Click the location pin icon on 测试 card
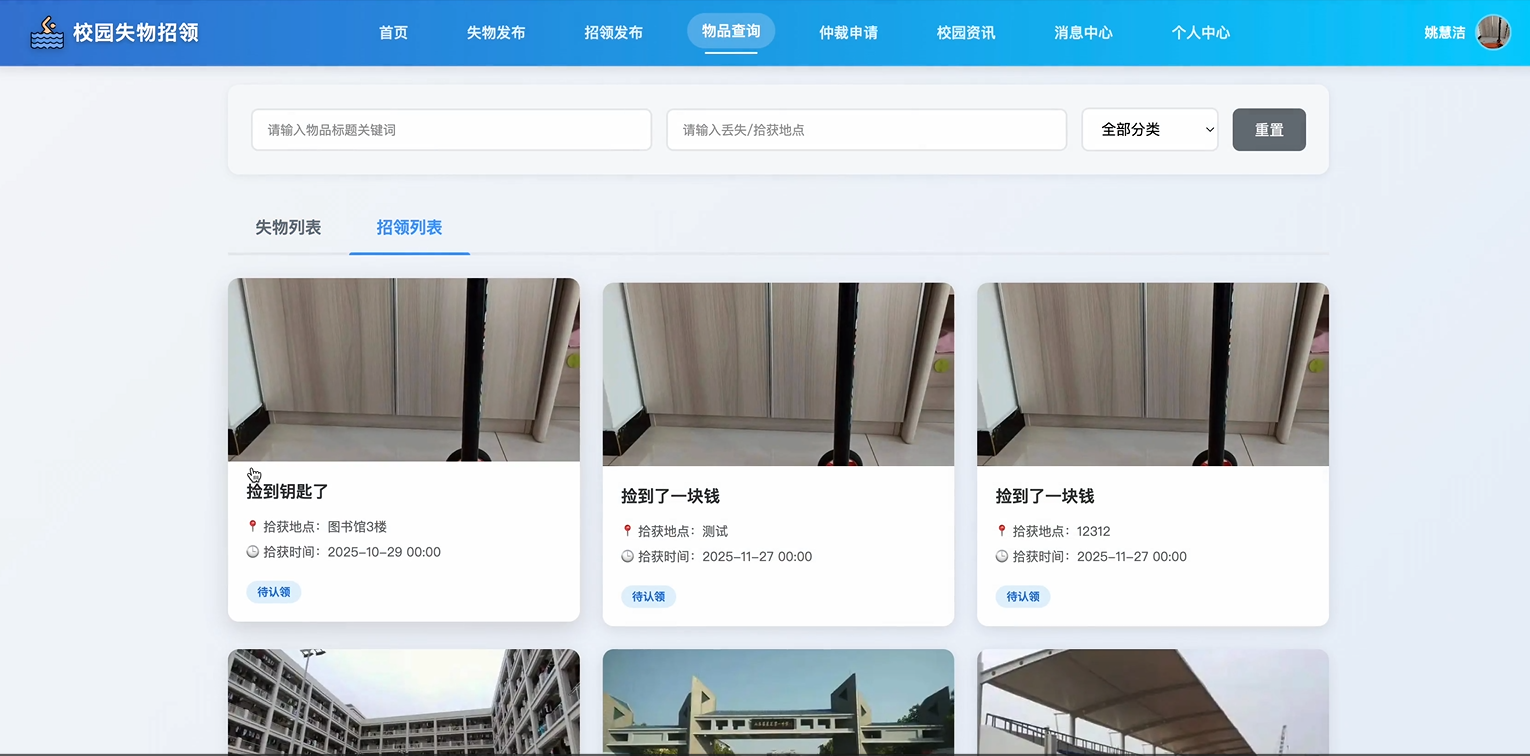Screen dimensions: 1530x756 coord(628,531)
